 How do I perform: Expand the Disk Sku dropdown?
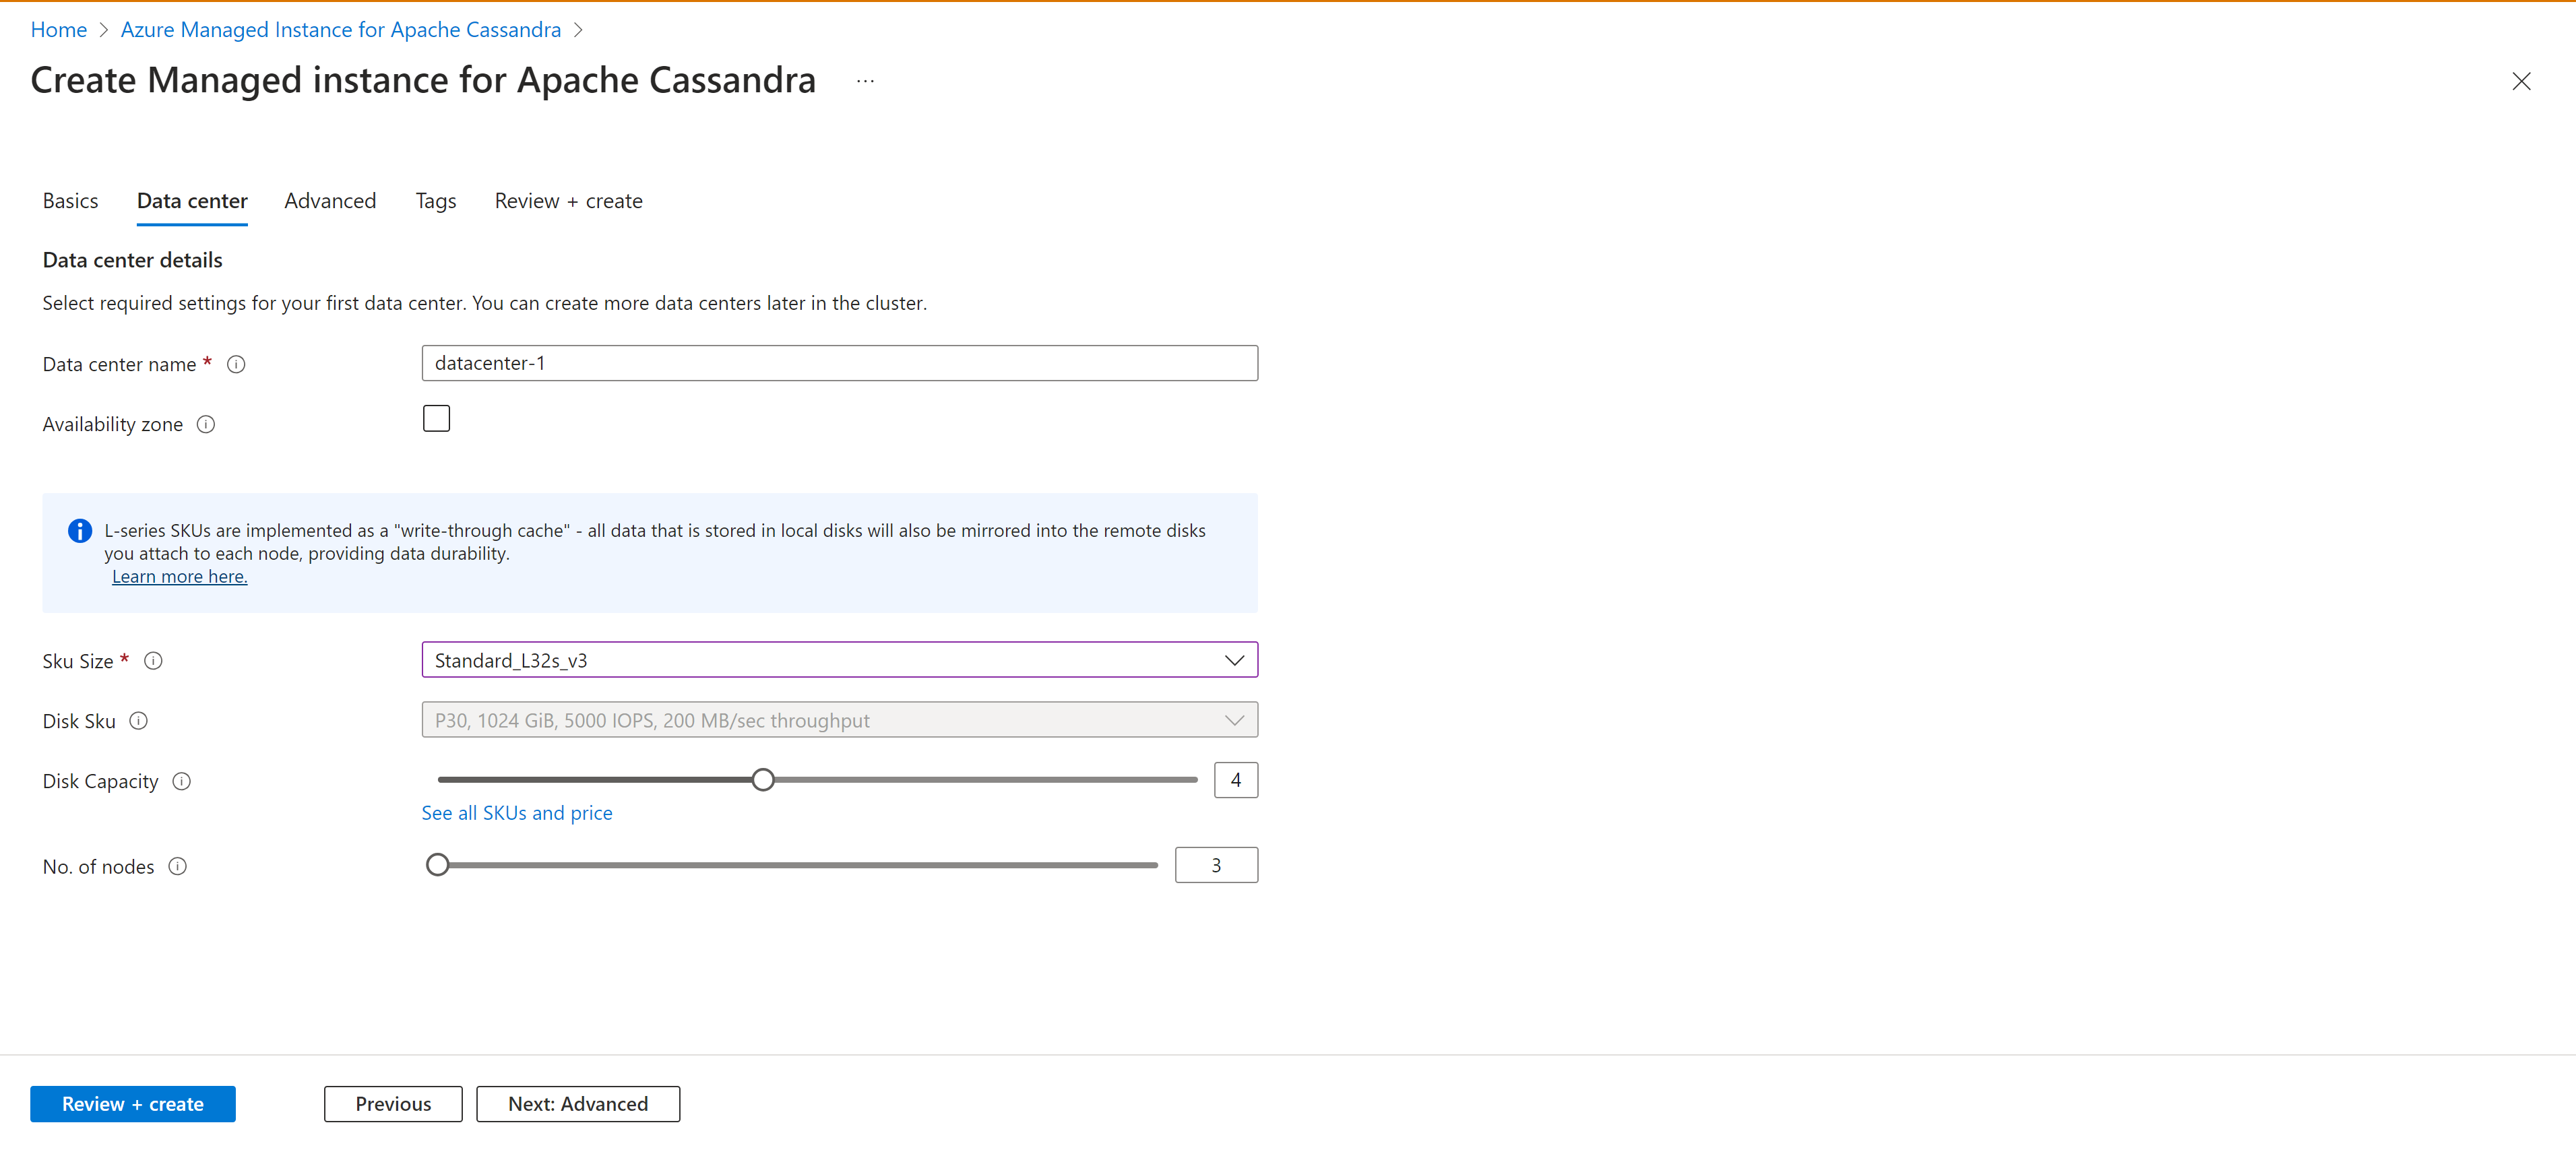[x=839, y=720]
